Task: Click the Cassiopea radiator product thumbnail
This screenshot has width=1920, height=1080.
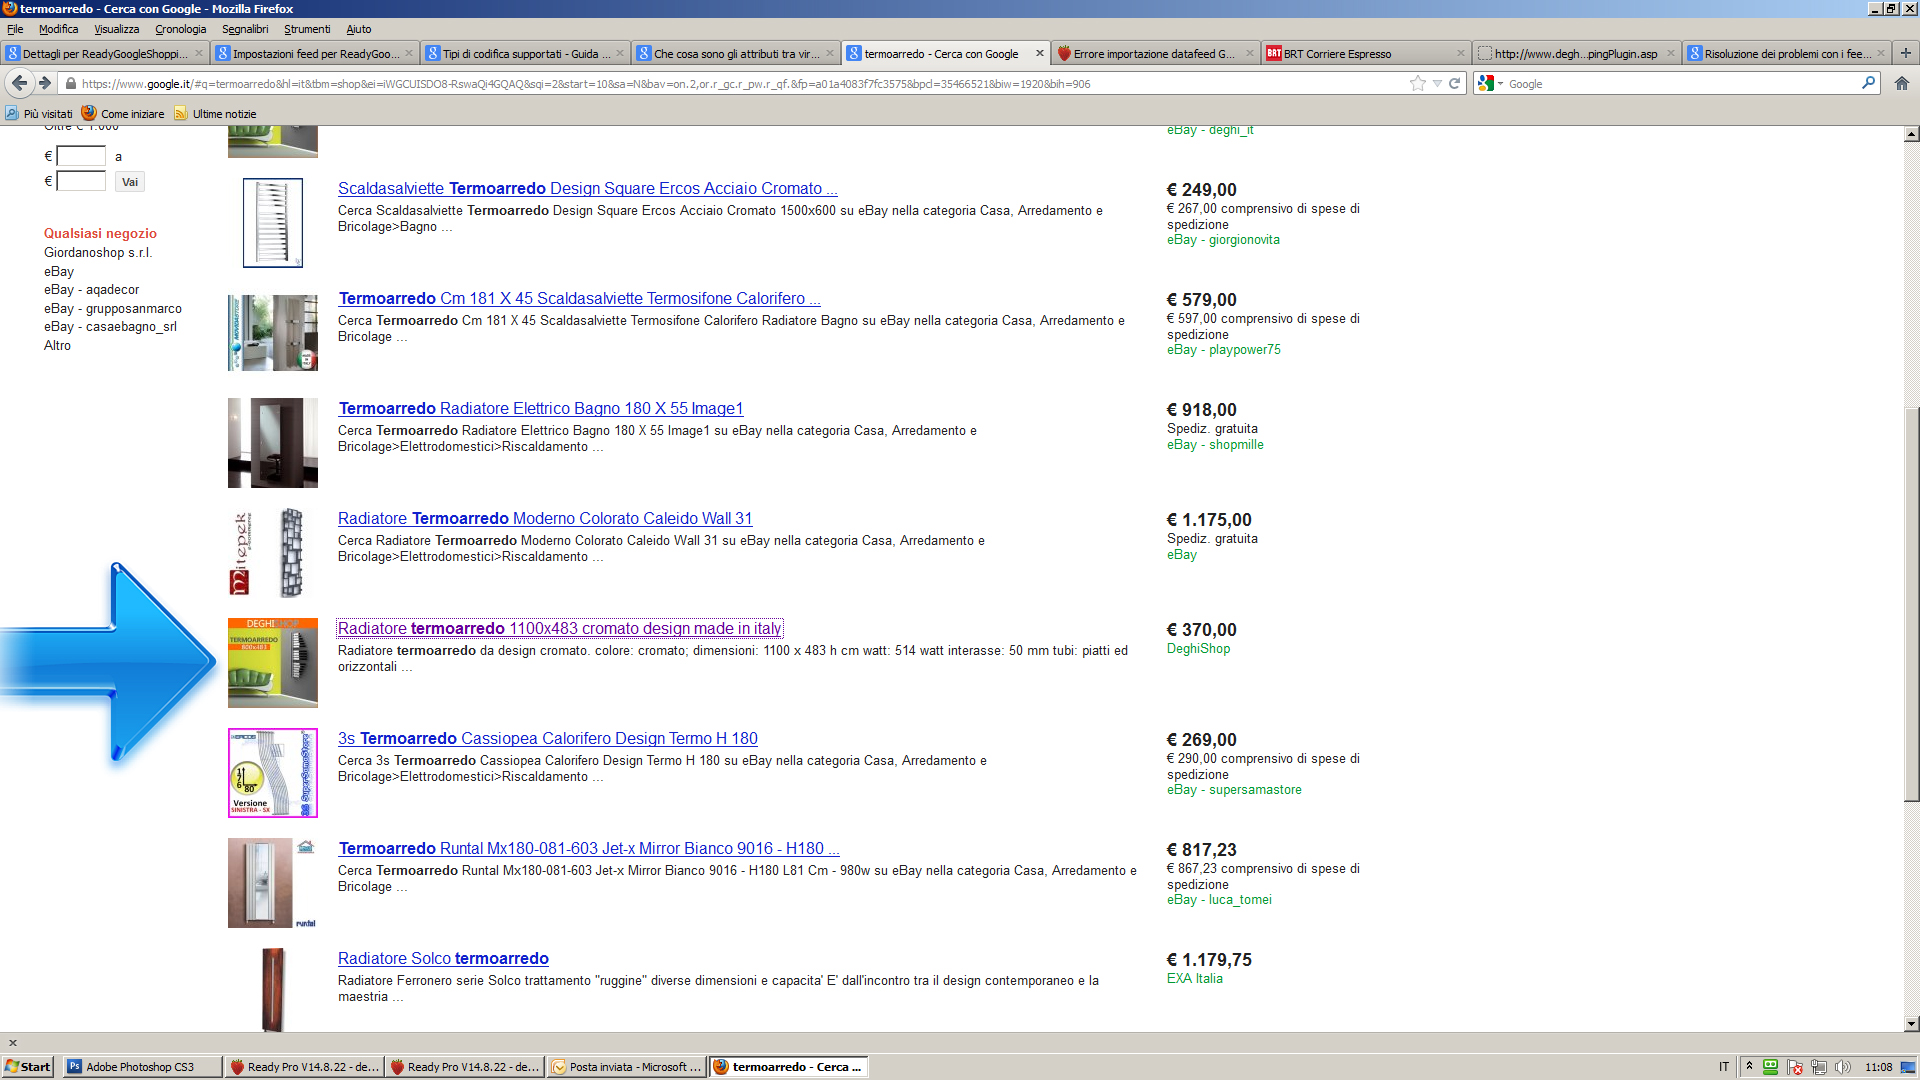Action: 273,773
